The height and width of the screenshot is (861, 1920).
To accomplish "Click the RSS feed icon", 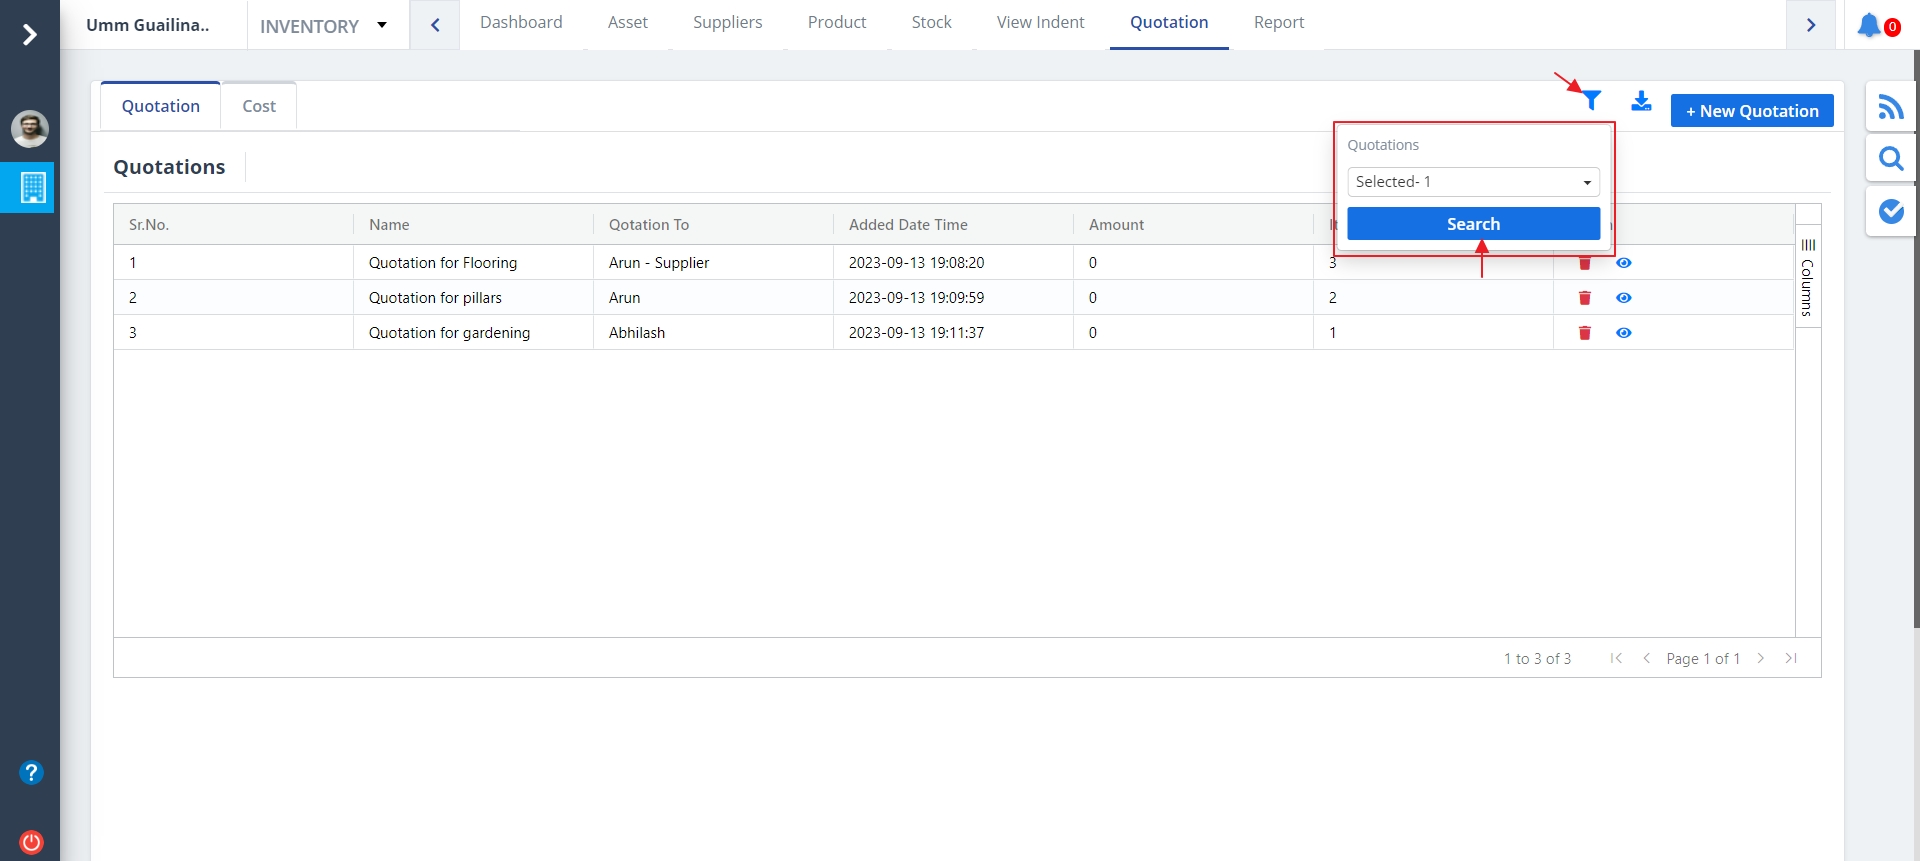I will (1890, 107).
